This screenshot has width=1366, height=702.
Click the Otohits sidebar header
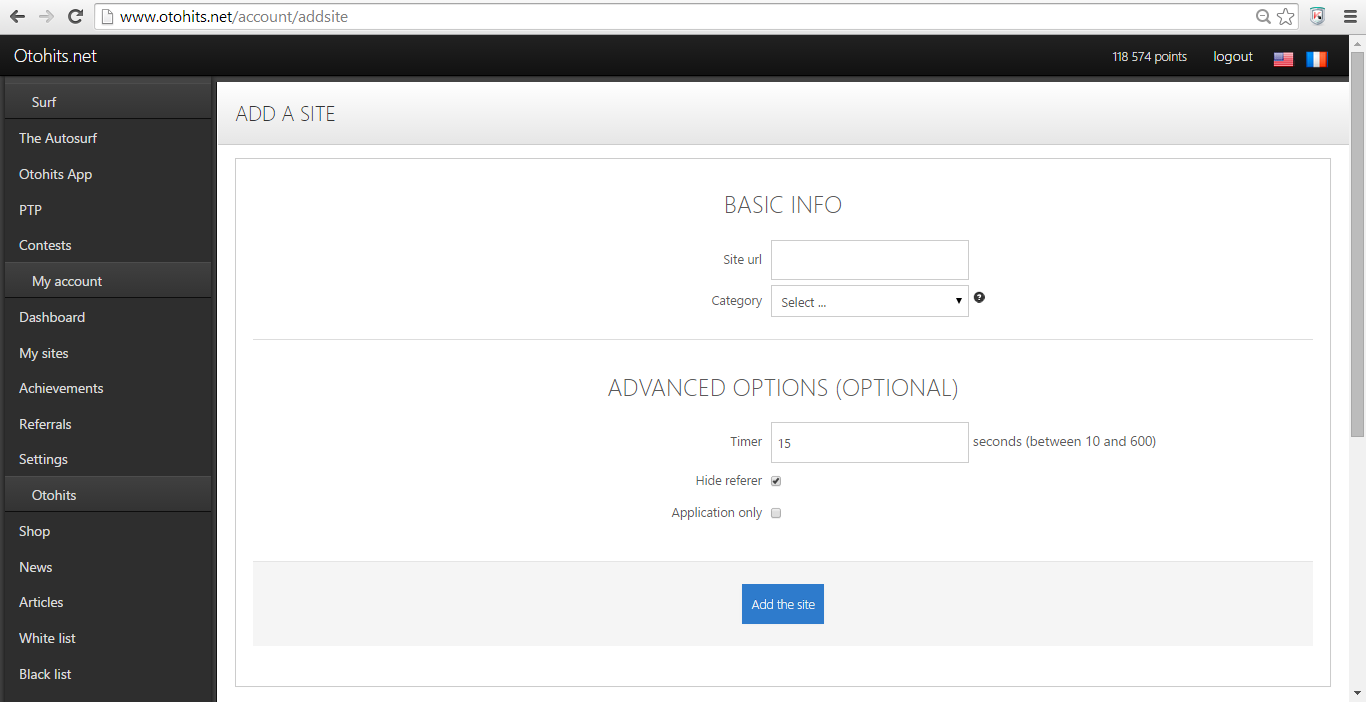[x=108, y=495]
